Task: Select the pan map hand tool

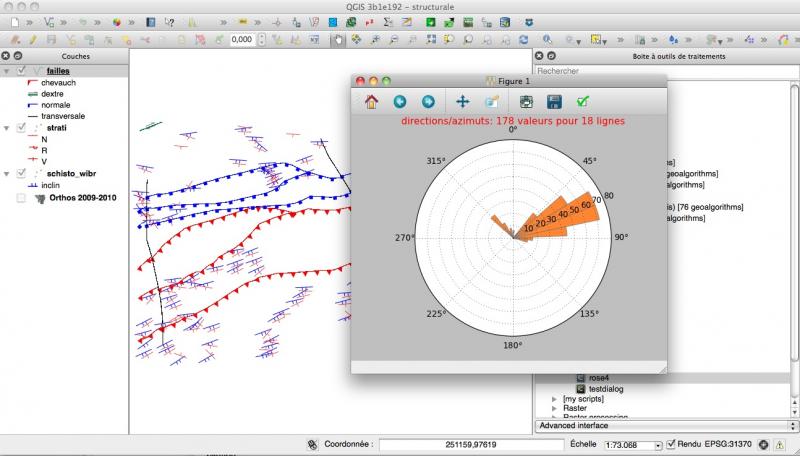Action: point(338,39)
